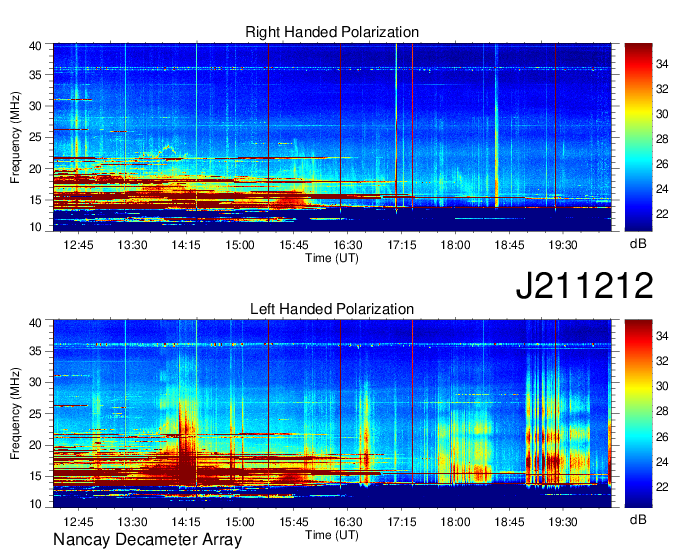
Task: Click "22" on Right Handed colorbar scale
Action: [662, 214]
